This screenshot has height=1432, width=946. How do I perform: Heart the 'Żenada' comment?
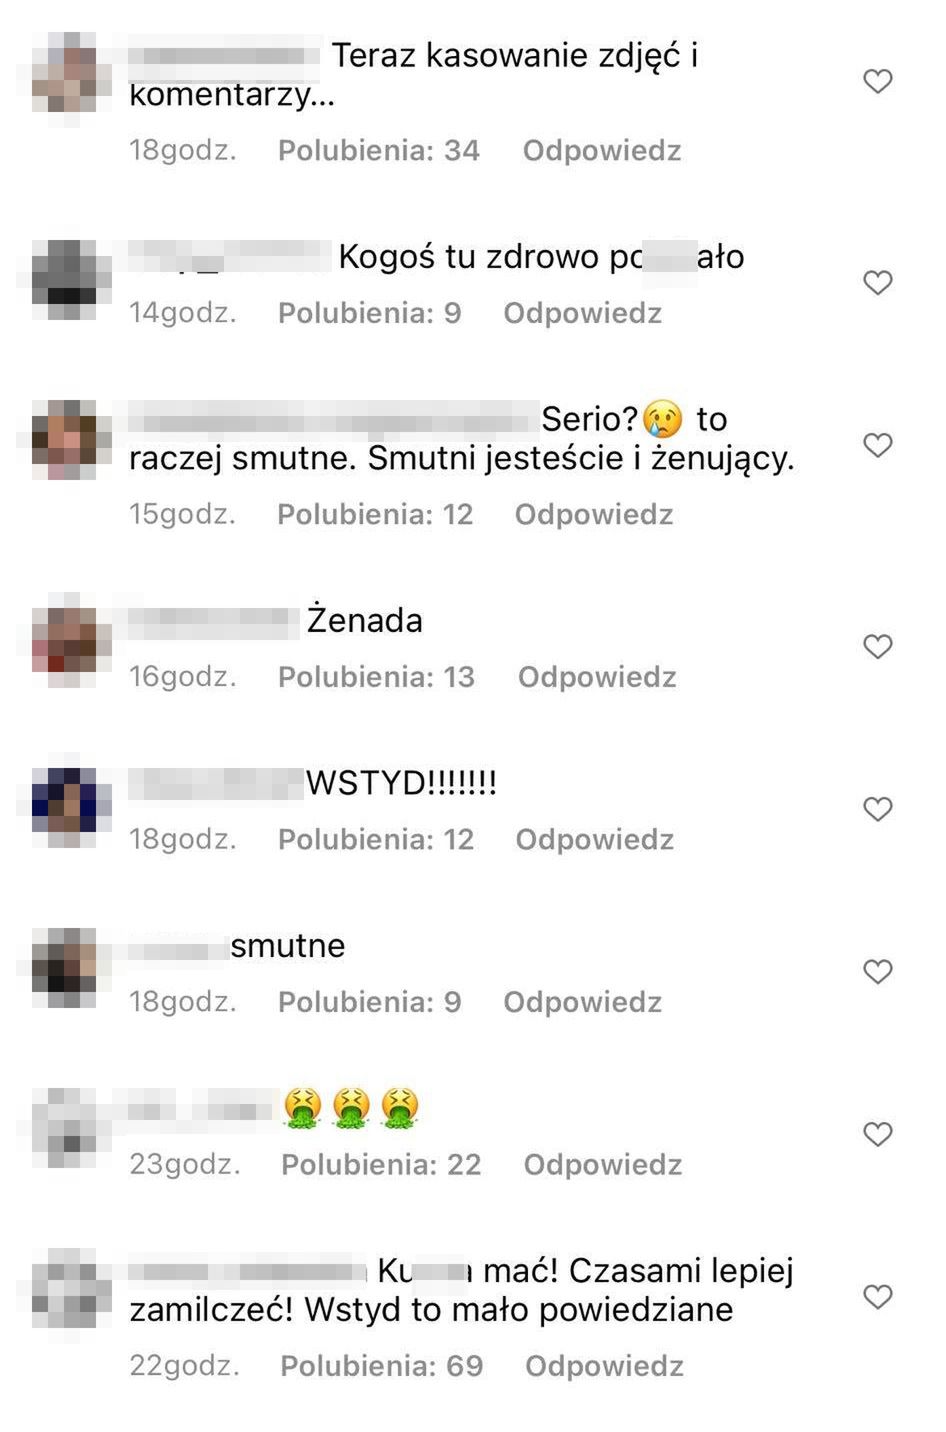[x=877, y=647]
